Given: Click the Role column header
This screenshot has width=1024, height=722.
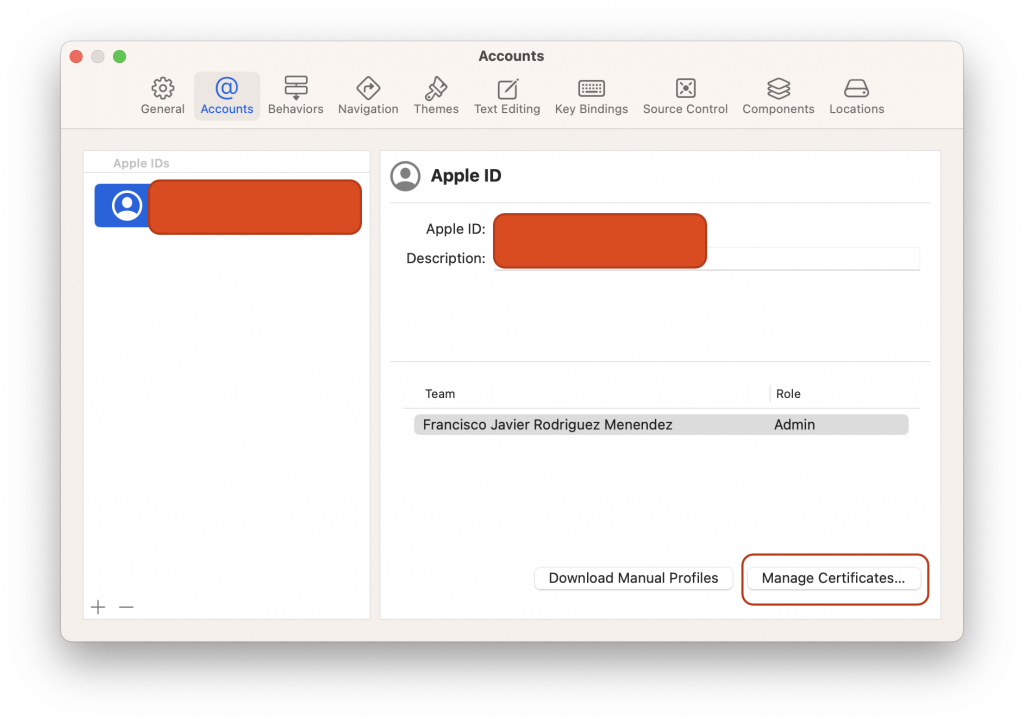Looking at the screenshot, I should (788, 394).
